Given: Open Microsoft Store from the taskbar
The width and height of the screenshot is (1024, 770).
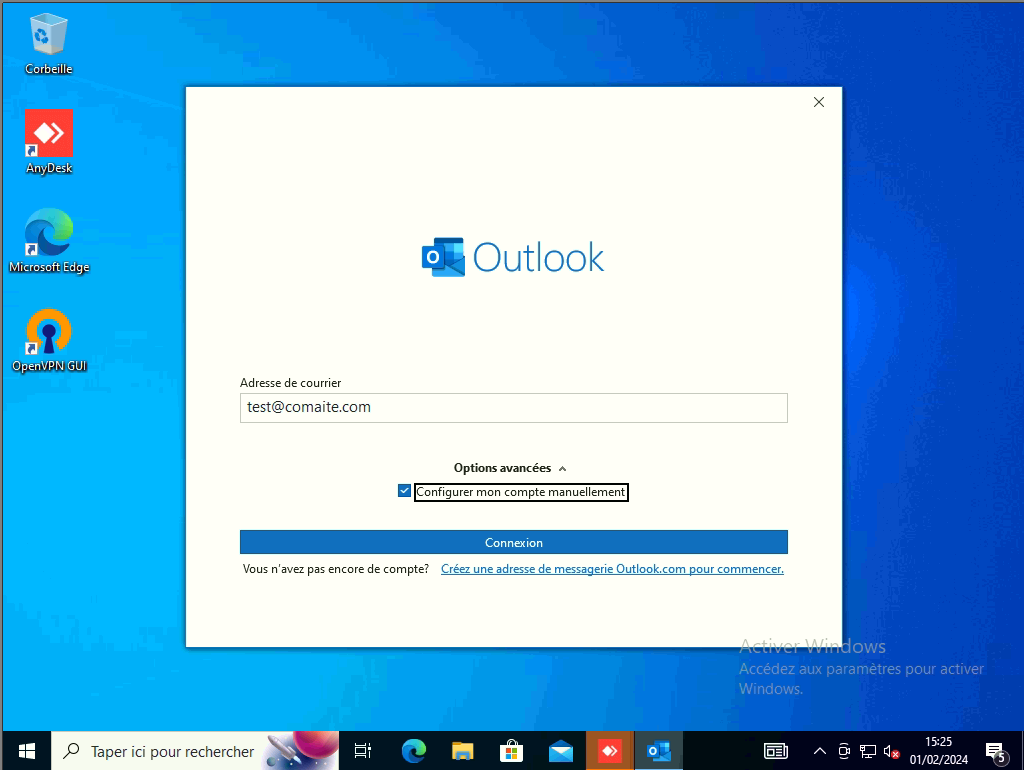Looking at the screenshot, I should [x=511, y=751].
